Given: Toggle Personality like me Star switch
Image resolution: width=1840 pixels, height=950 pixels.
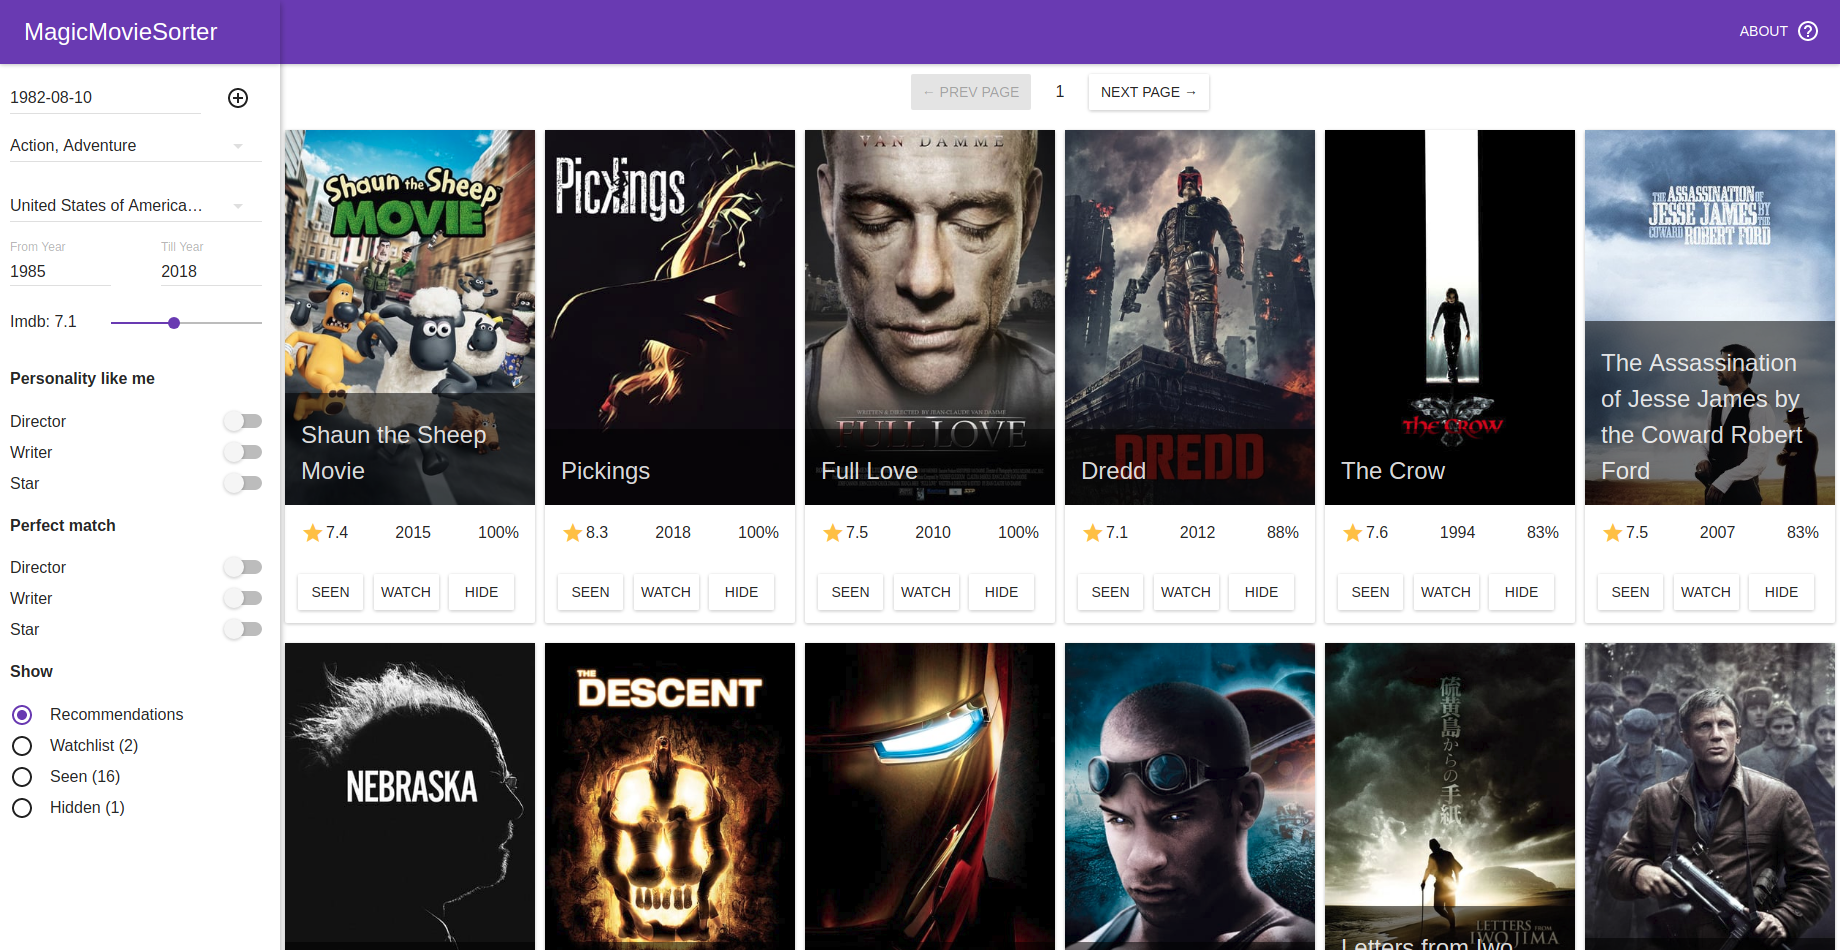Looking at the screenshot, I should [243, 483].
